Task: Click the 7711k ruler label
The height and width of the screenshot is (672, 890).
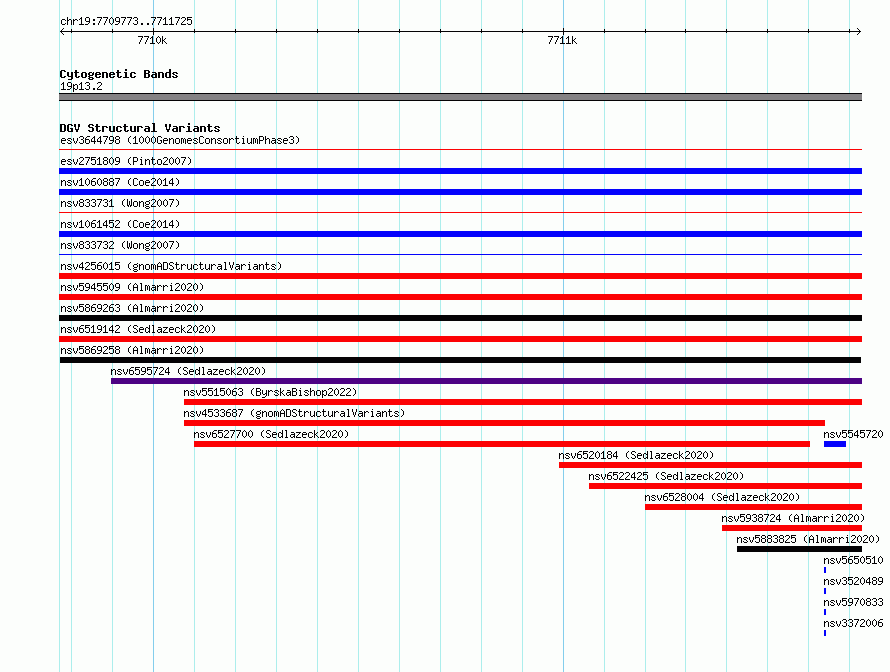Action: [562, 40]
